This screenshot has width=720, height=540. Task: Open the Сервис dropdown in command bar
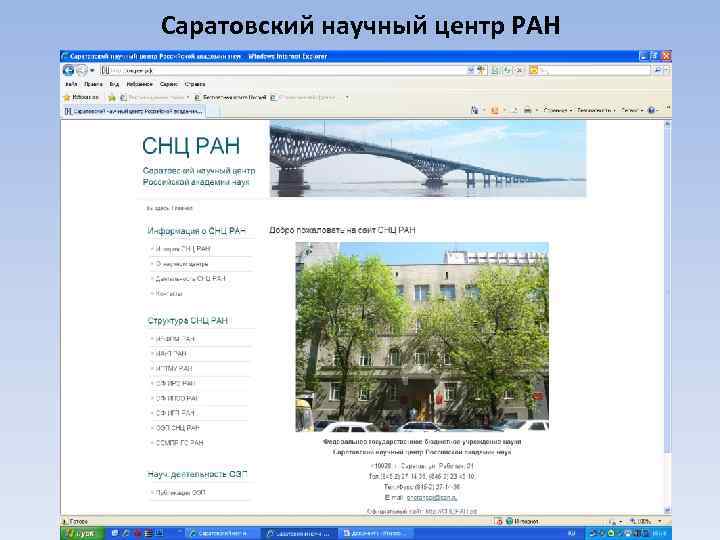coord(632,110)
